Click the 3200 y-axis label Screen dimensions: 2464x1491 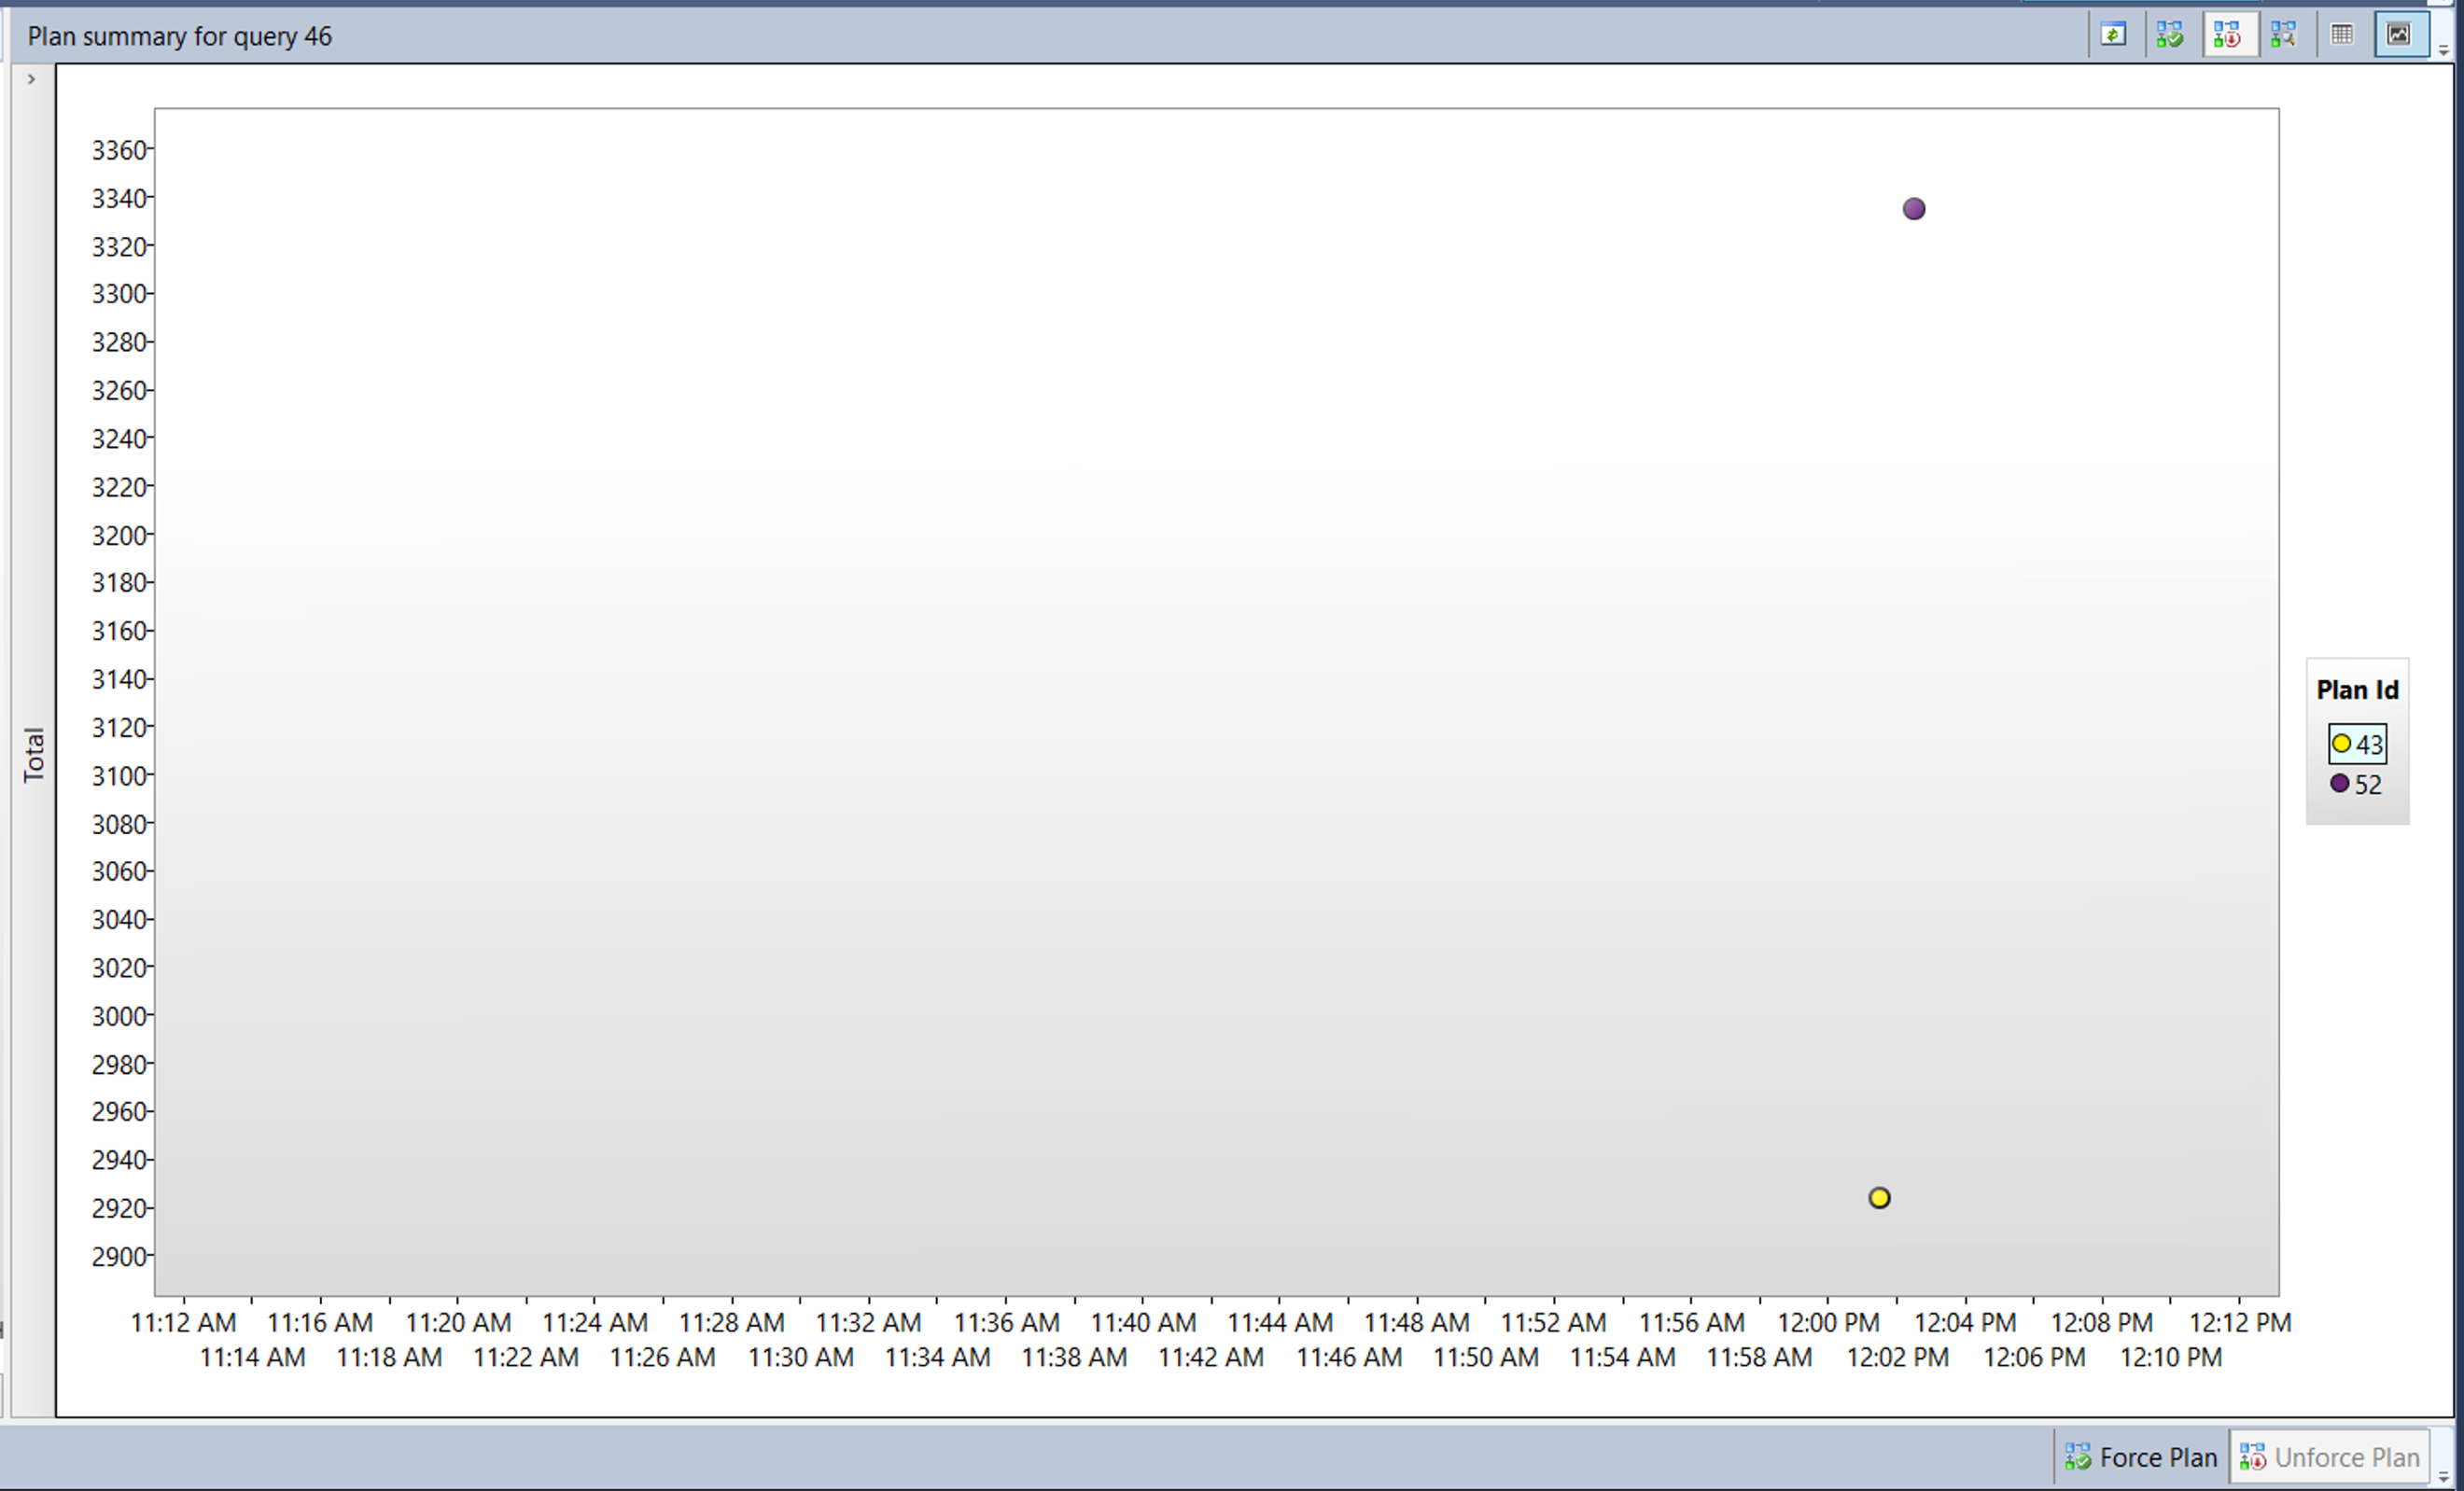(119, 535)
